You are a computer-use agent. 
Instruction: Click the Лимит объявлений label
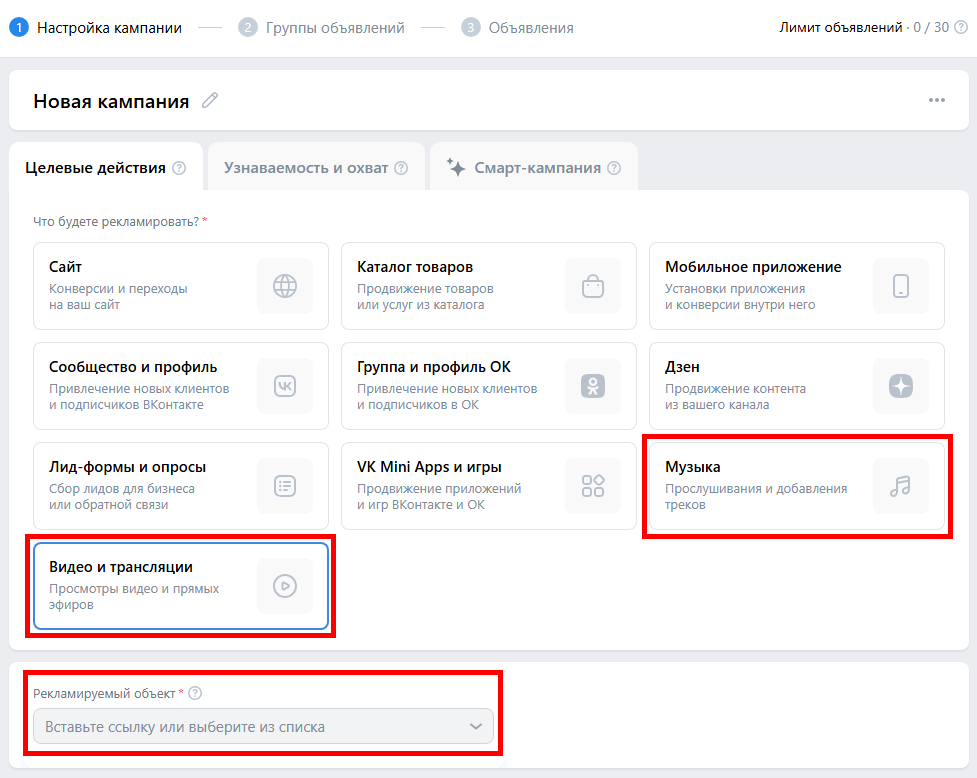(x=841, y=27)
